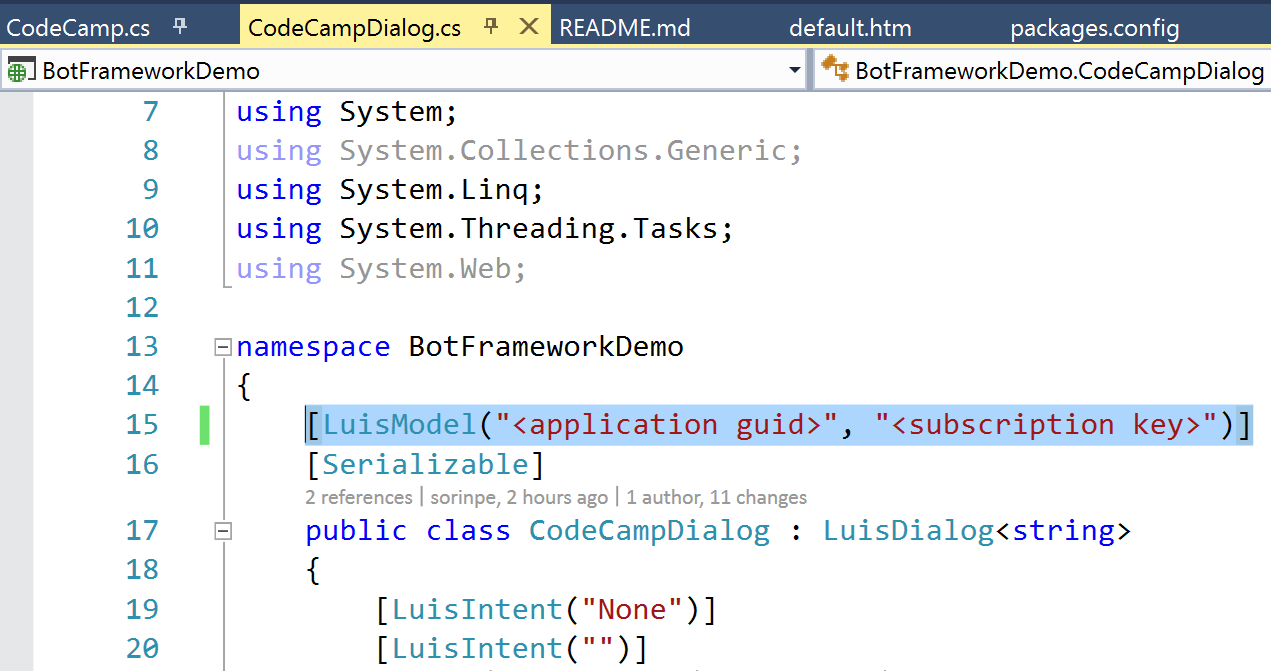Open the BotFrameworkDemo project dropdown

795,70
